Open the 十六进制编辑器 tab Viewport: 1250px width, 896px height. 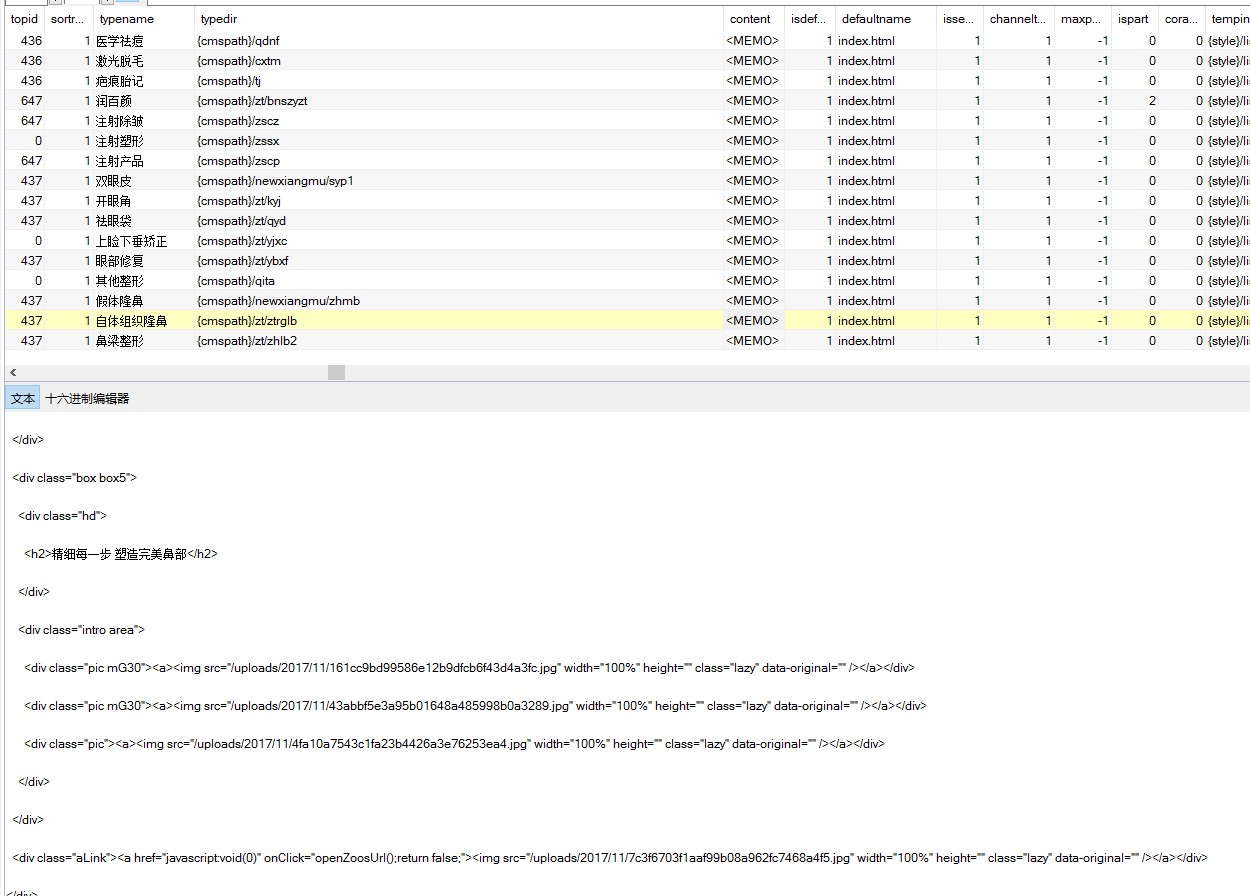(x=87, y=398)
